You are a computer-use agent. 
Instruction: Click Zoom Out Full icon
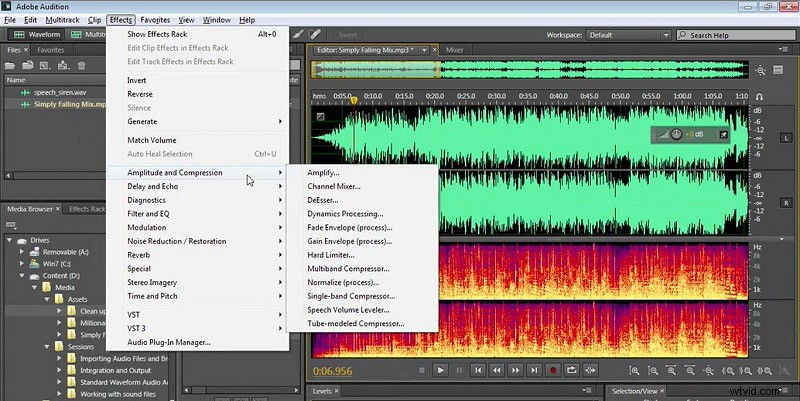[709, 371]
